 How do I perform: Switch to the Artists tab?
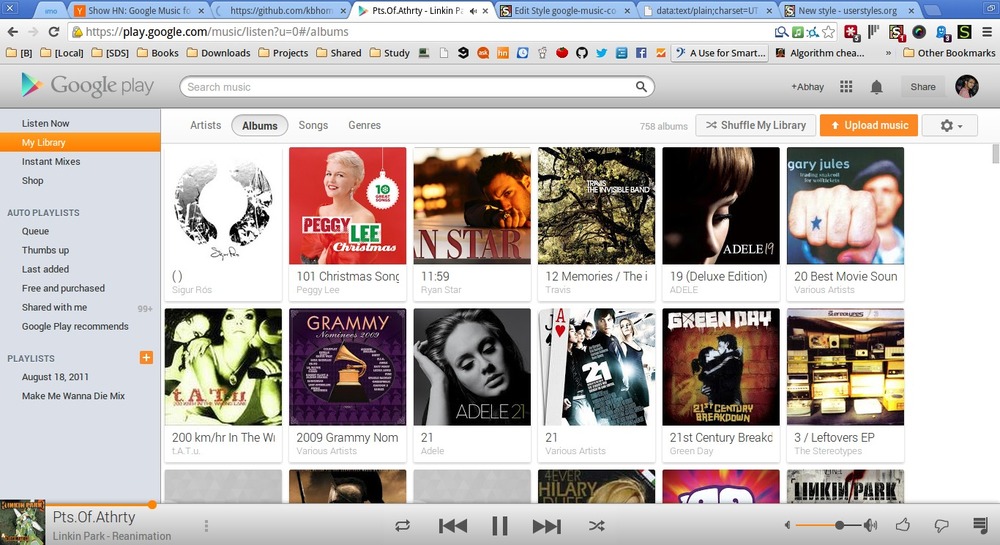205,126
